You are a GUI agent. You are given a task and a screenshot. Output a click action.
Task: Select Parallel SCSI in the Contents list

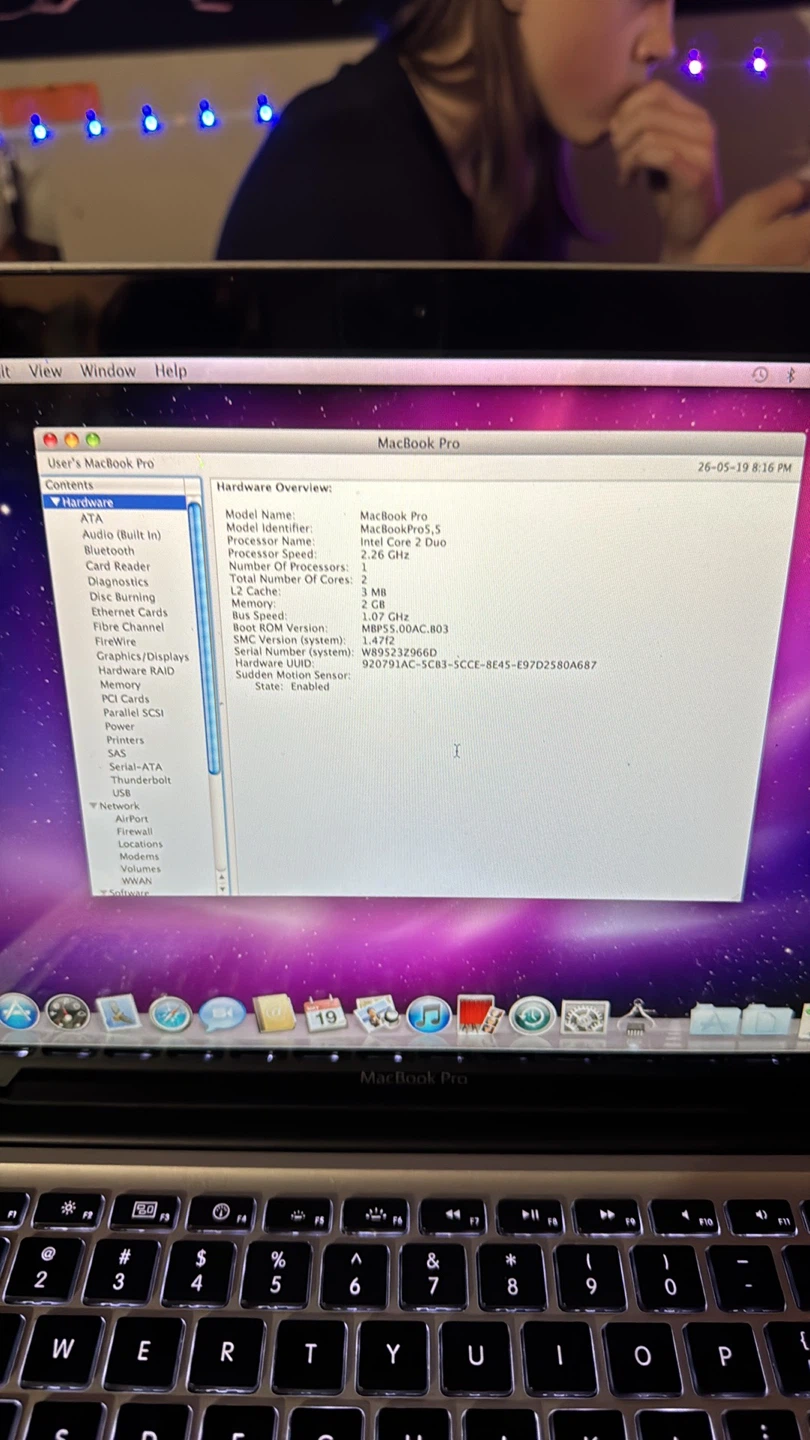coord(133,713)
